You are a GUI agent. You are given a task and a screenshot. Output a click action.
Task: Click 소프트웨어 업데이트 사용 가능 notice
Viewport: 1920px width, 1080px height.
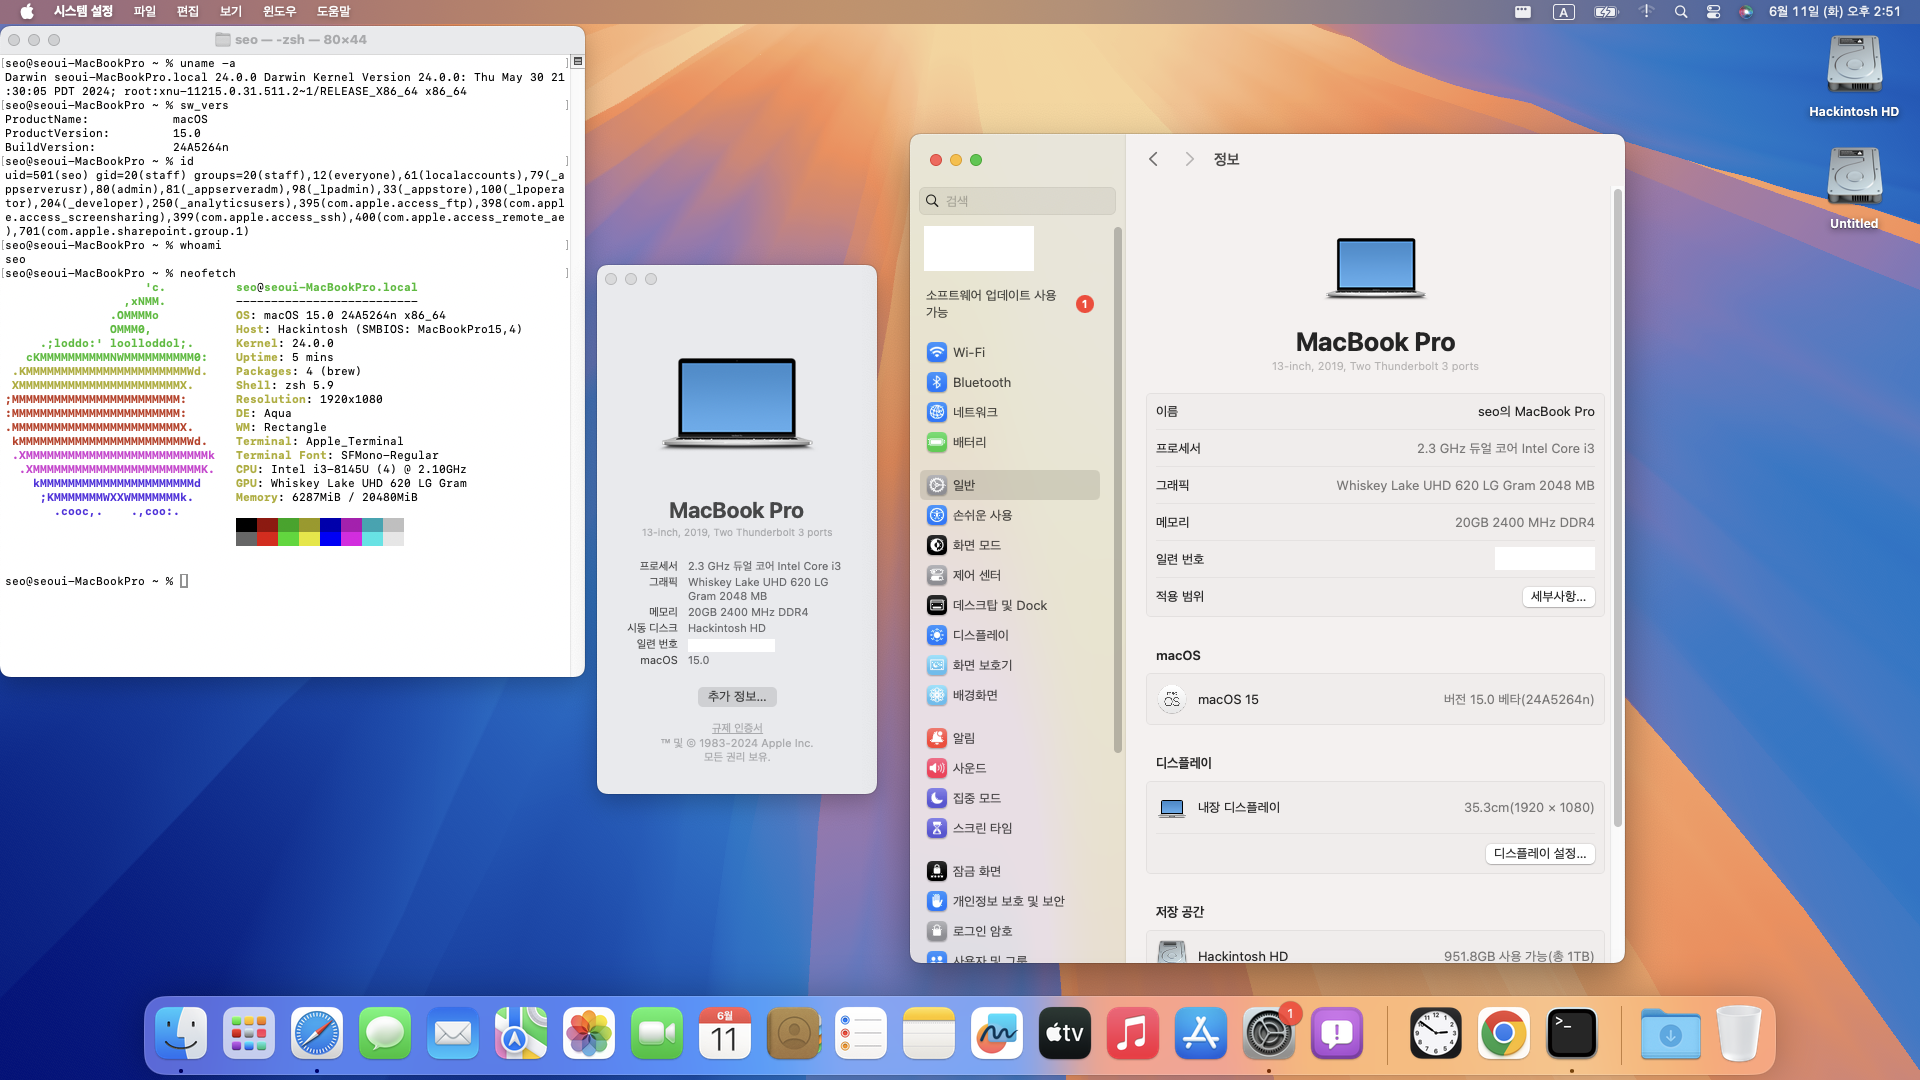pos(1010,304)
